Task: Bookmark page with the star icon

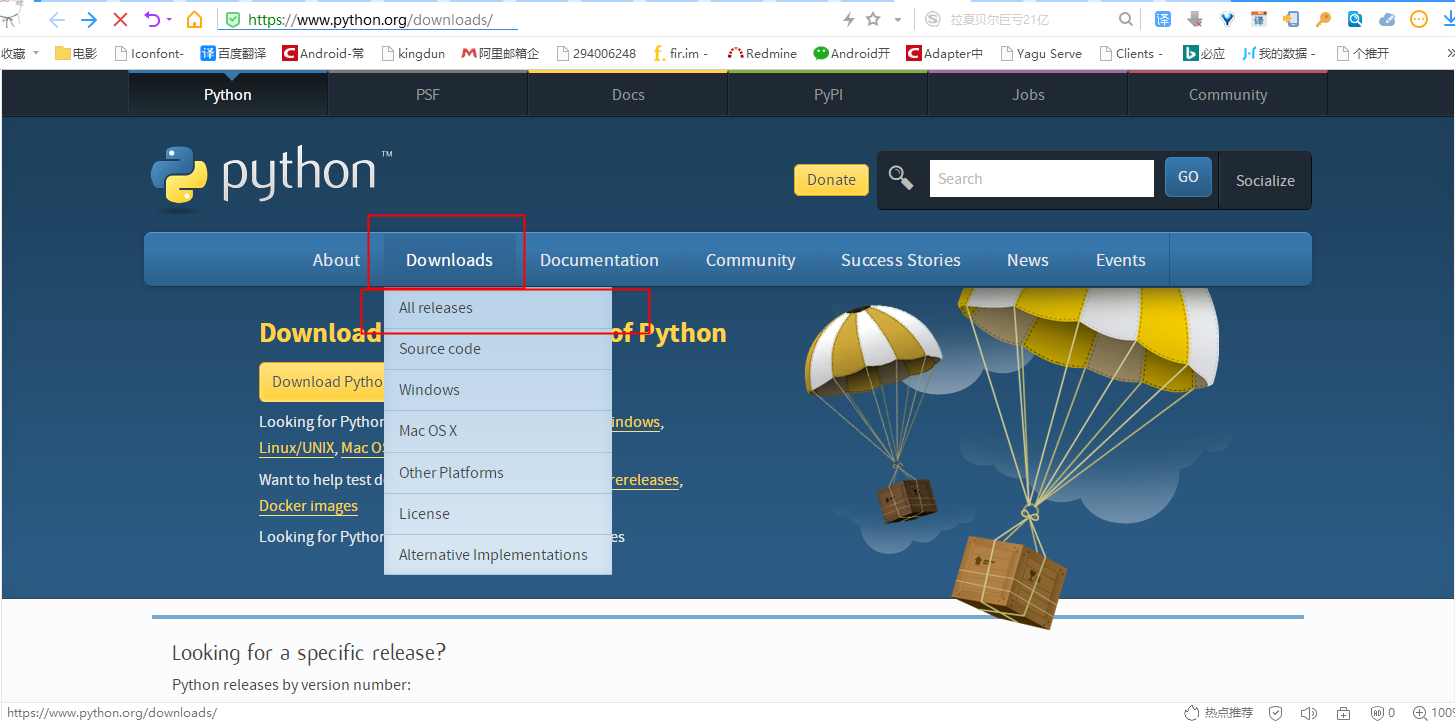Action: pyautogui.click(x=873, y=19)
